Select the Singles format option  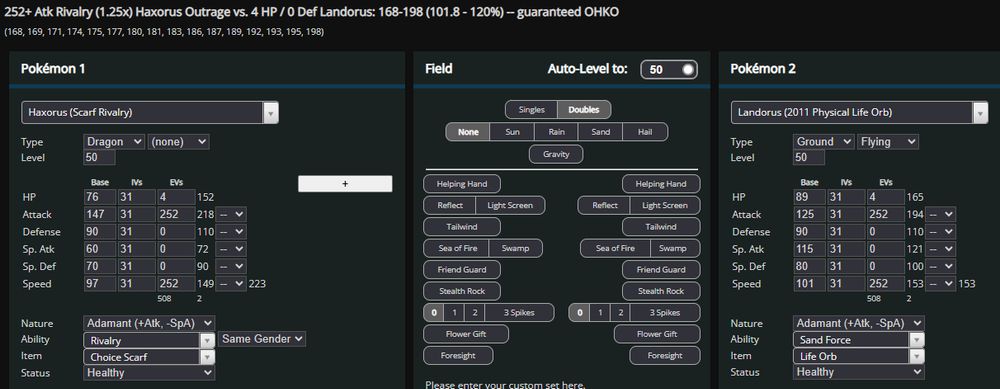click(531, 110)
